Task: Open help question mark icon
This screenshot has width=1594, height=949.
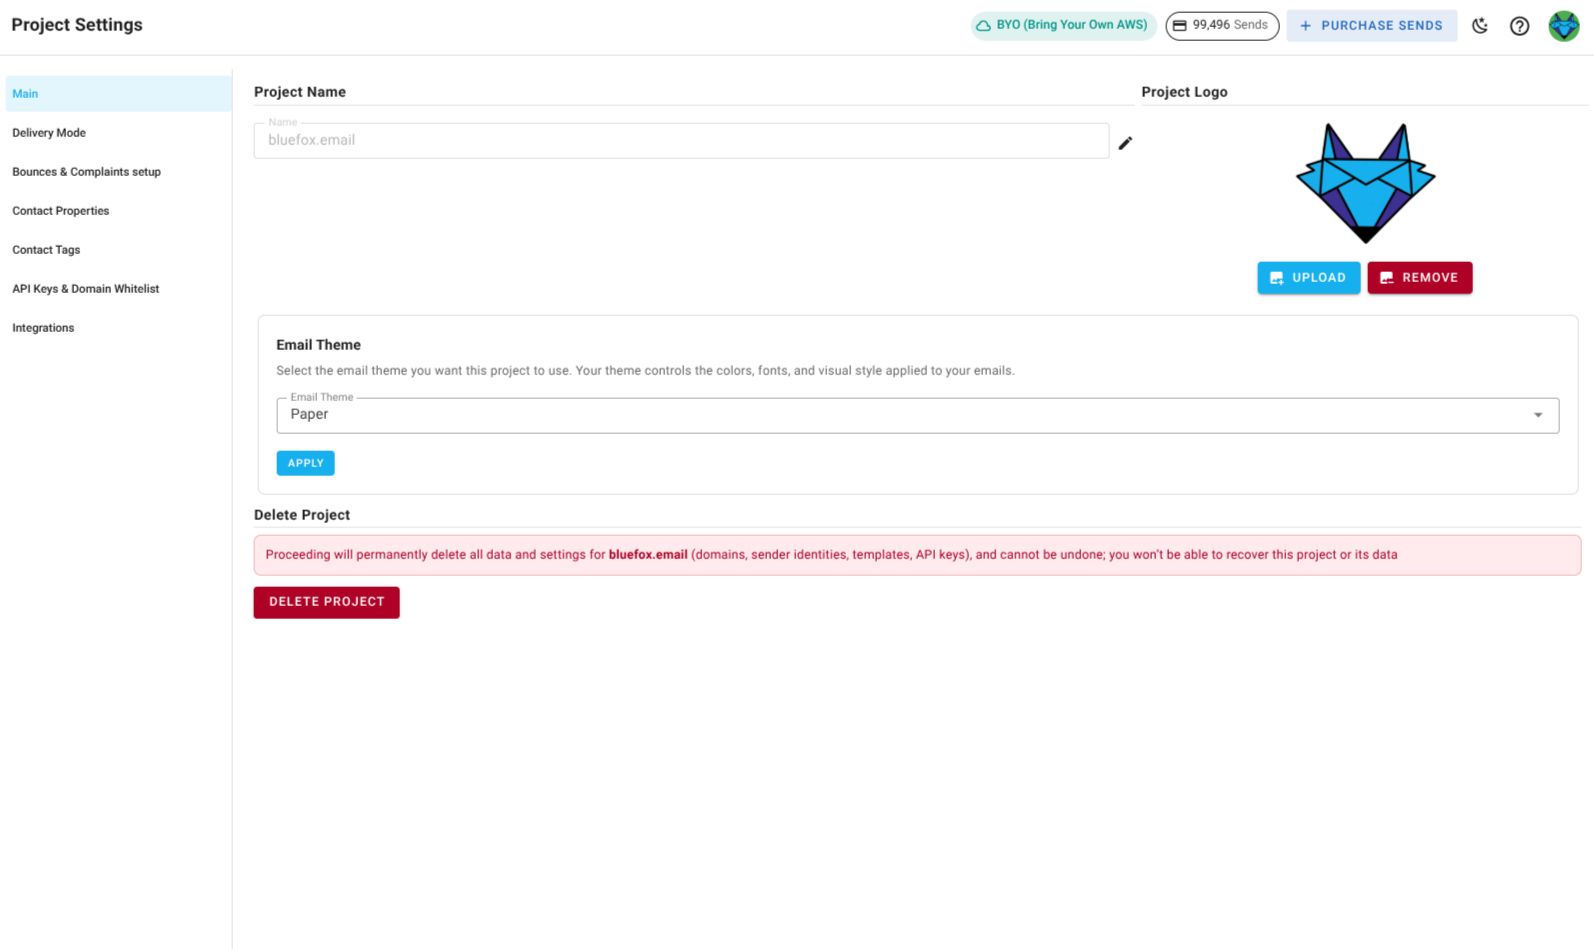Action: 1519,26
